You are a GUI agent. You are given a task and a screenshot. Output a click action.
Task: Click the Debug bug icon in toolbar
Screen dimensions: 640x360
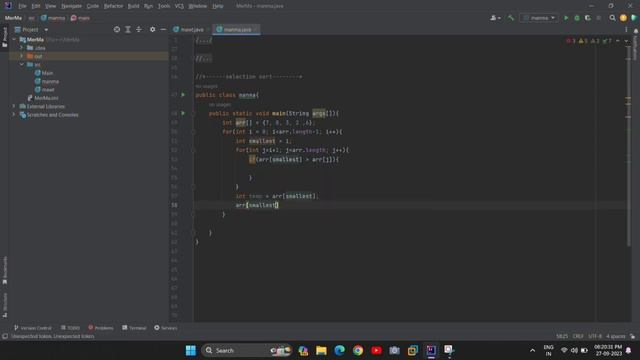tap(577, 18)
